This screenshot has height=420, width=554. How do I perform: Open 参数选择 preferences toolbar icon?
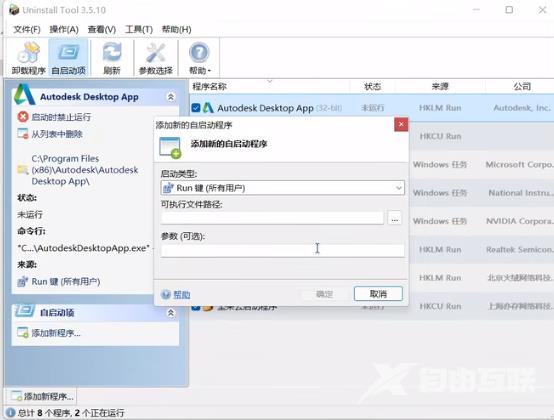pos(156,58)
